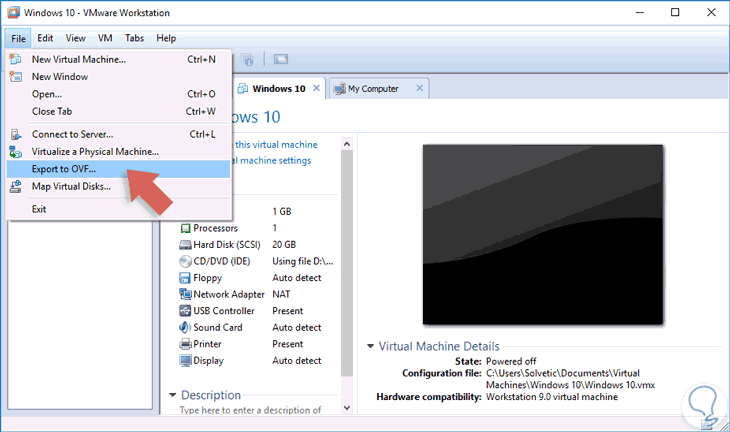Click the devices panel scroll up arrow
Viewport: 730px width, 432px height.
(x=346, y=144)
